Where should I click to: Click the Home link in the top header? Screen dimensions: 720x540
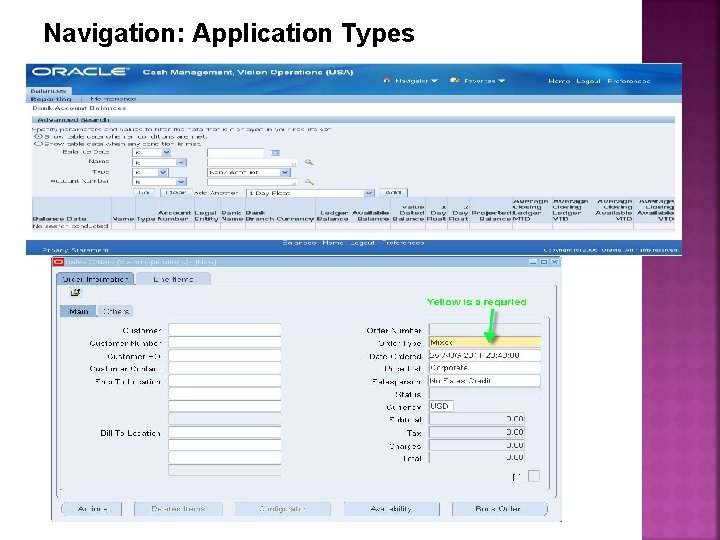(x=559, y=81)
